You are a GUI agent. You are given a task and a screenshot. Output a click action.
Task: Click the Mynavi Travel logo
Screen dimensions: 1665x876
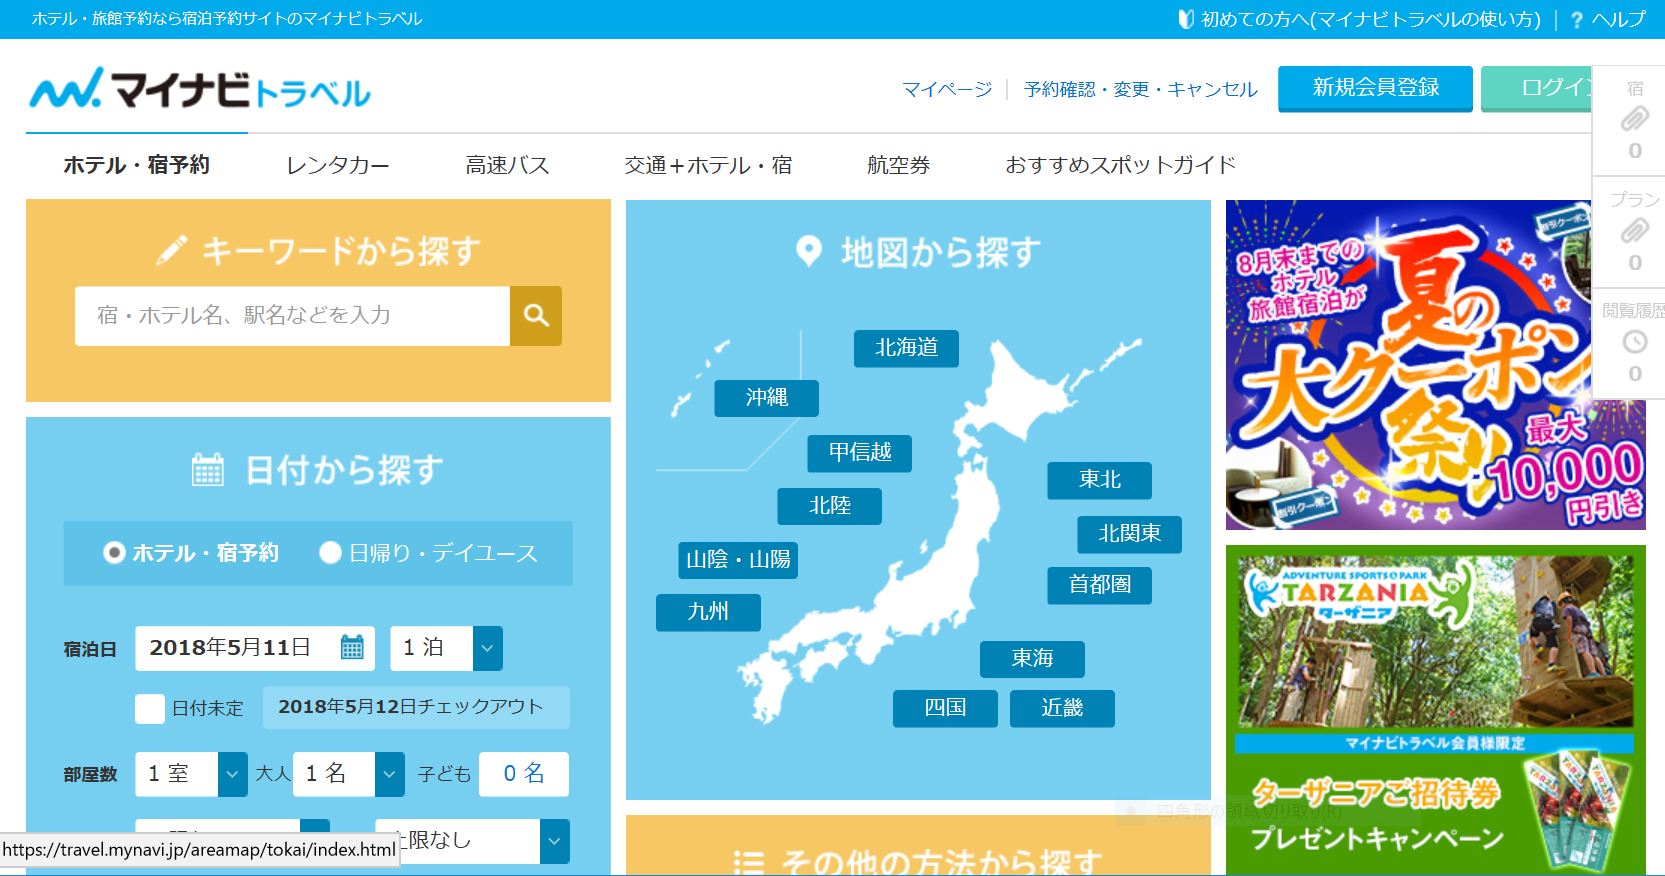200,90
